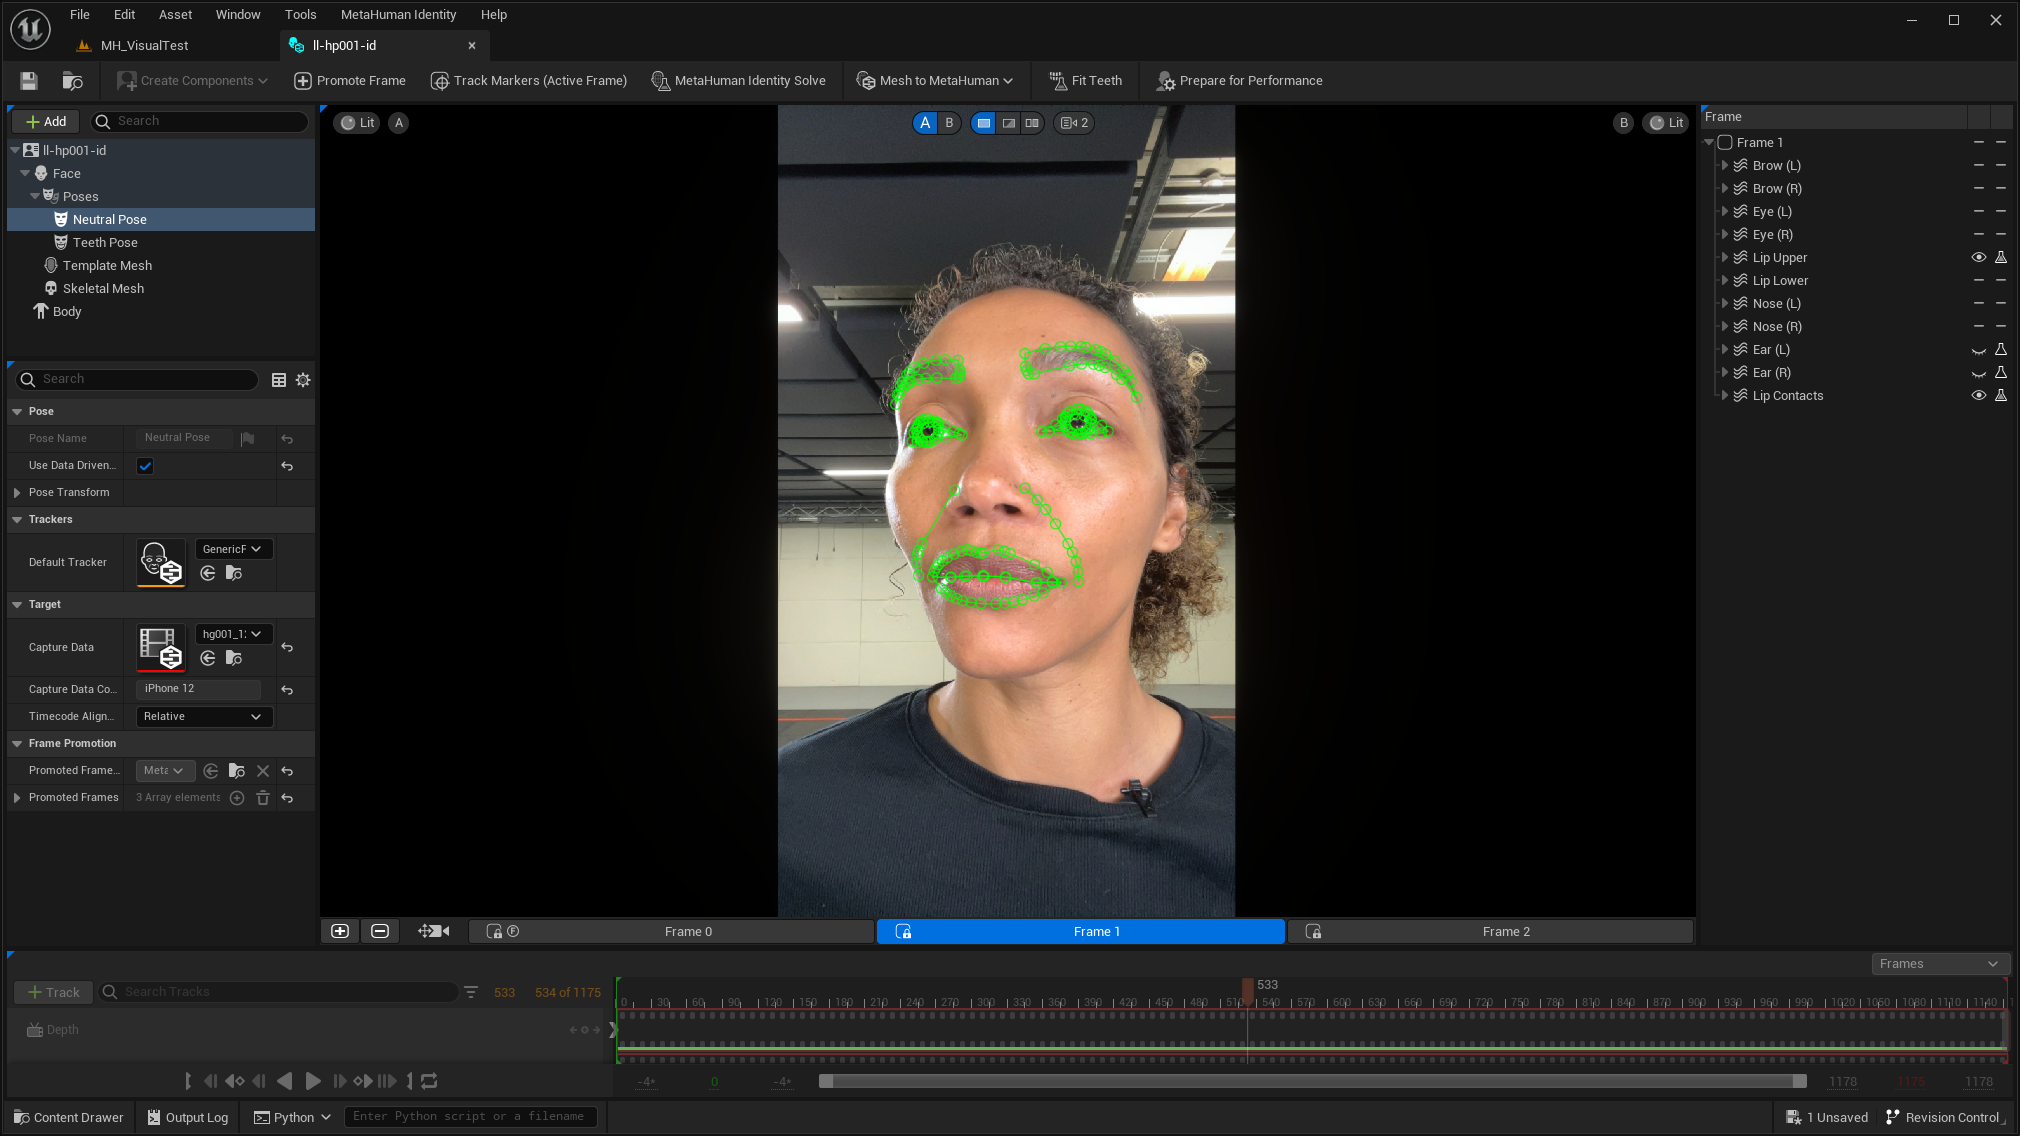The height and width of the screenshot is (1136, 2020).
Task: Open the Content Drawer
Action: coord(68,1117)
